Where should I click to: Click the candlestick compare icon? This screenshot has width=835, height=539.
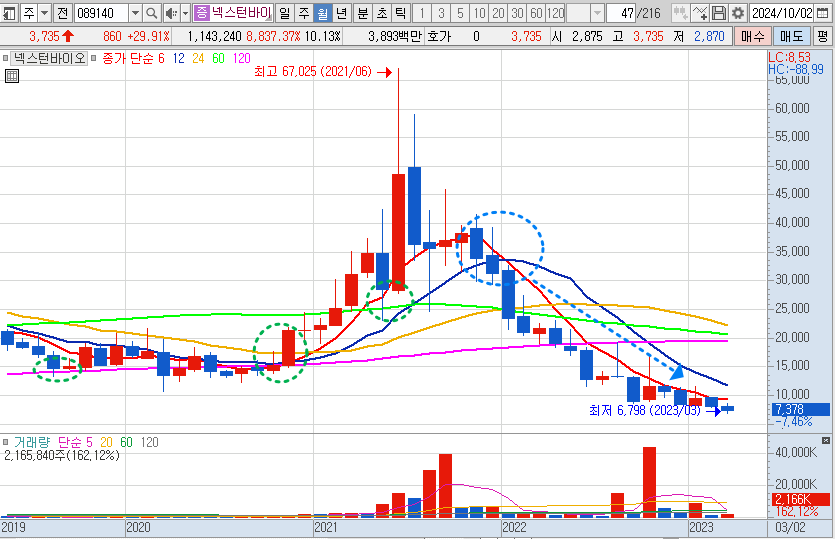680,13
